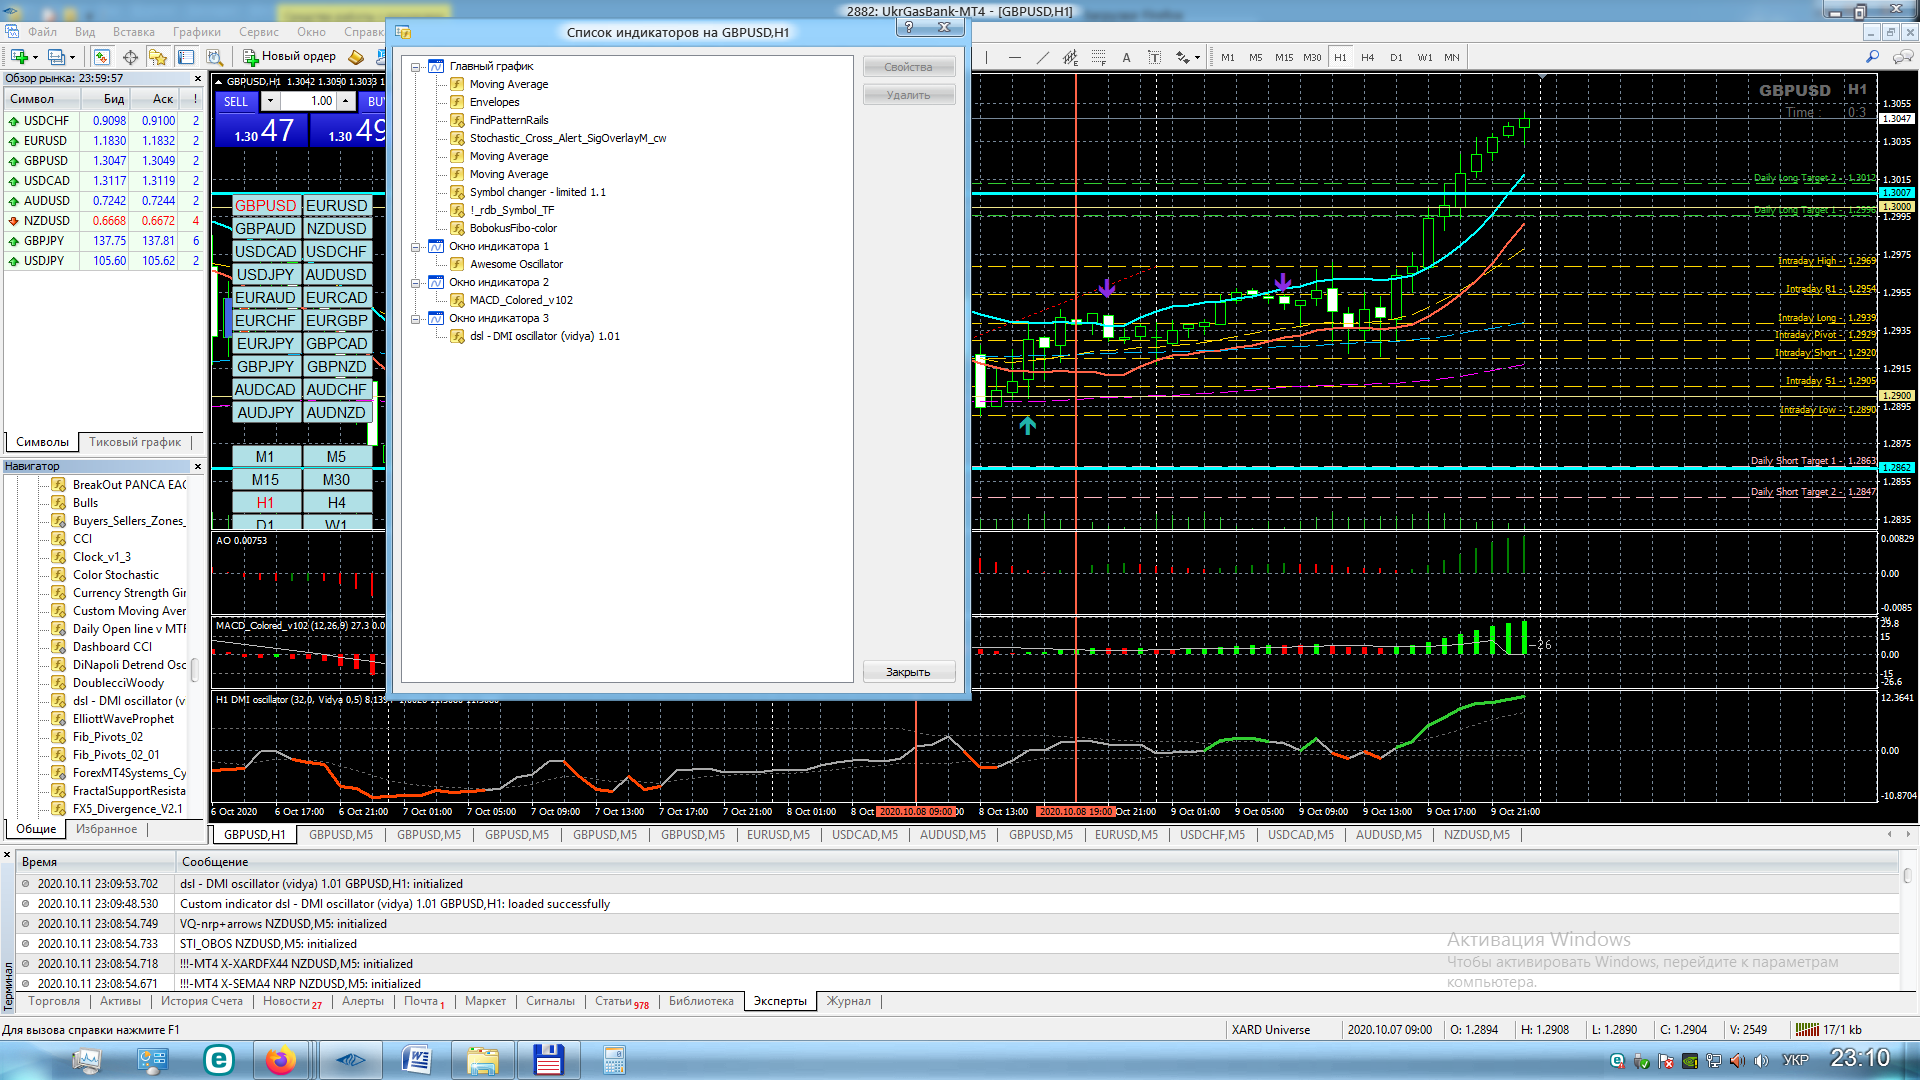
Task: Toggle the Navigator window icon
Action: [157, 57]
